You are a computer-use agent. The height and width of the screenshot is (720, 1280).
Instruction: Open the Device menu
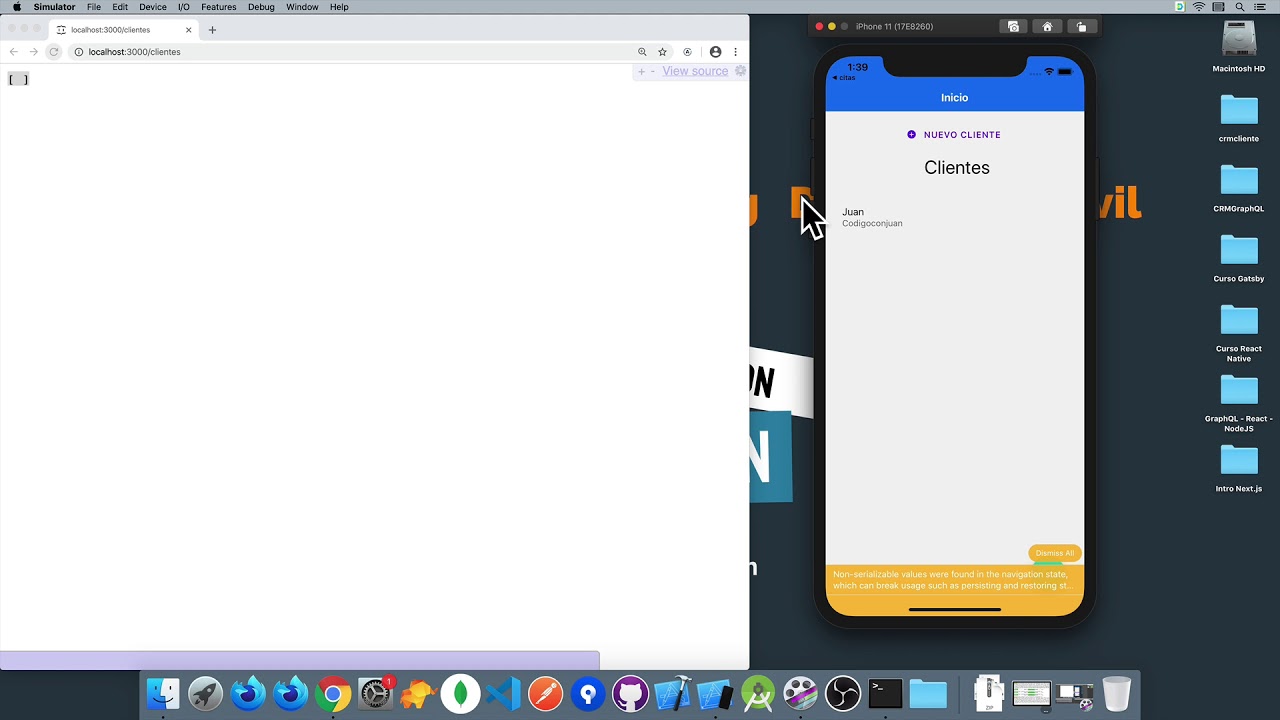coord(152,7)
